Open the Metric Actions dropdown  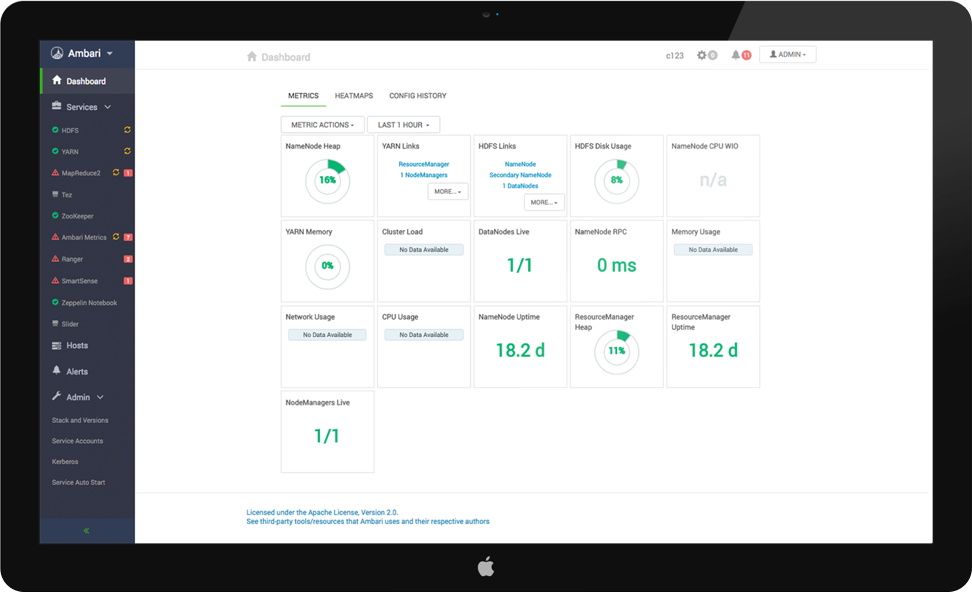[322, 125]
